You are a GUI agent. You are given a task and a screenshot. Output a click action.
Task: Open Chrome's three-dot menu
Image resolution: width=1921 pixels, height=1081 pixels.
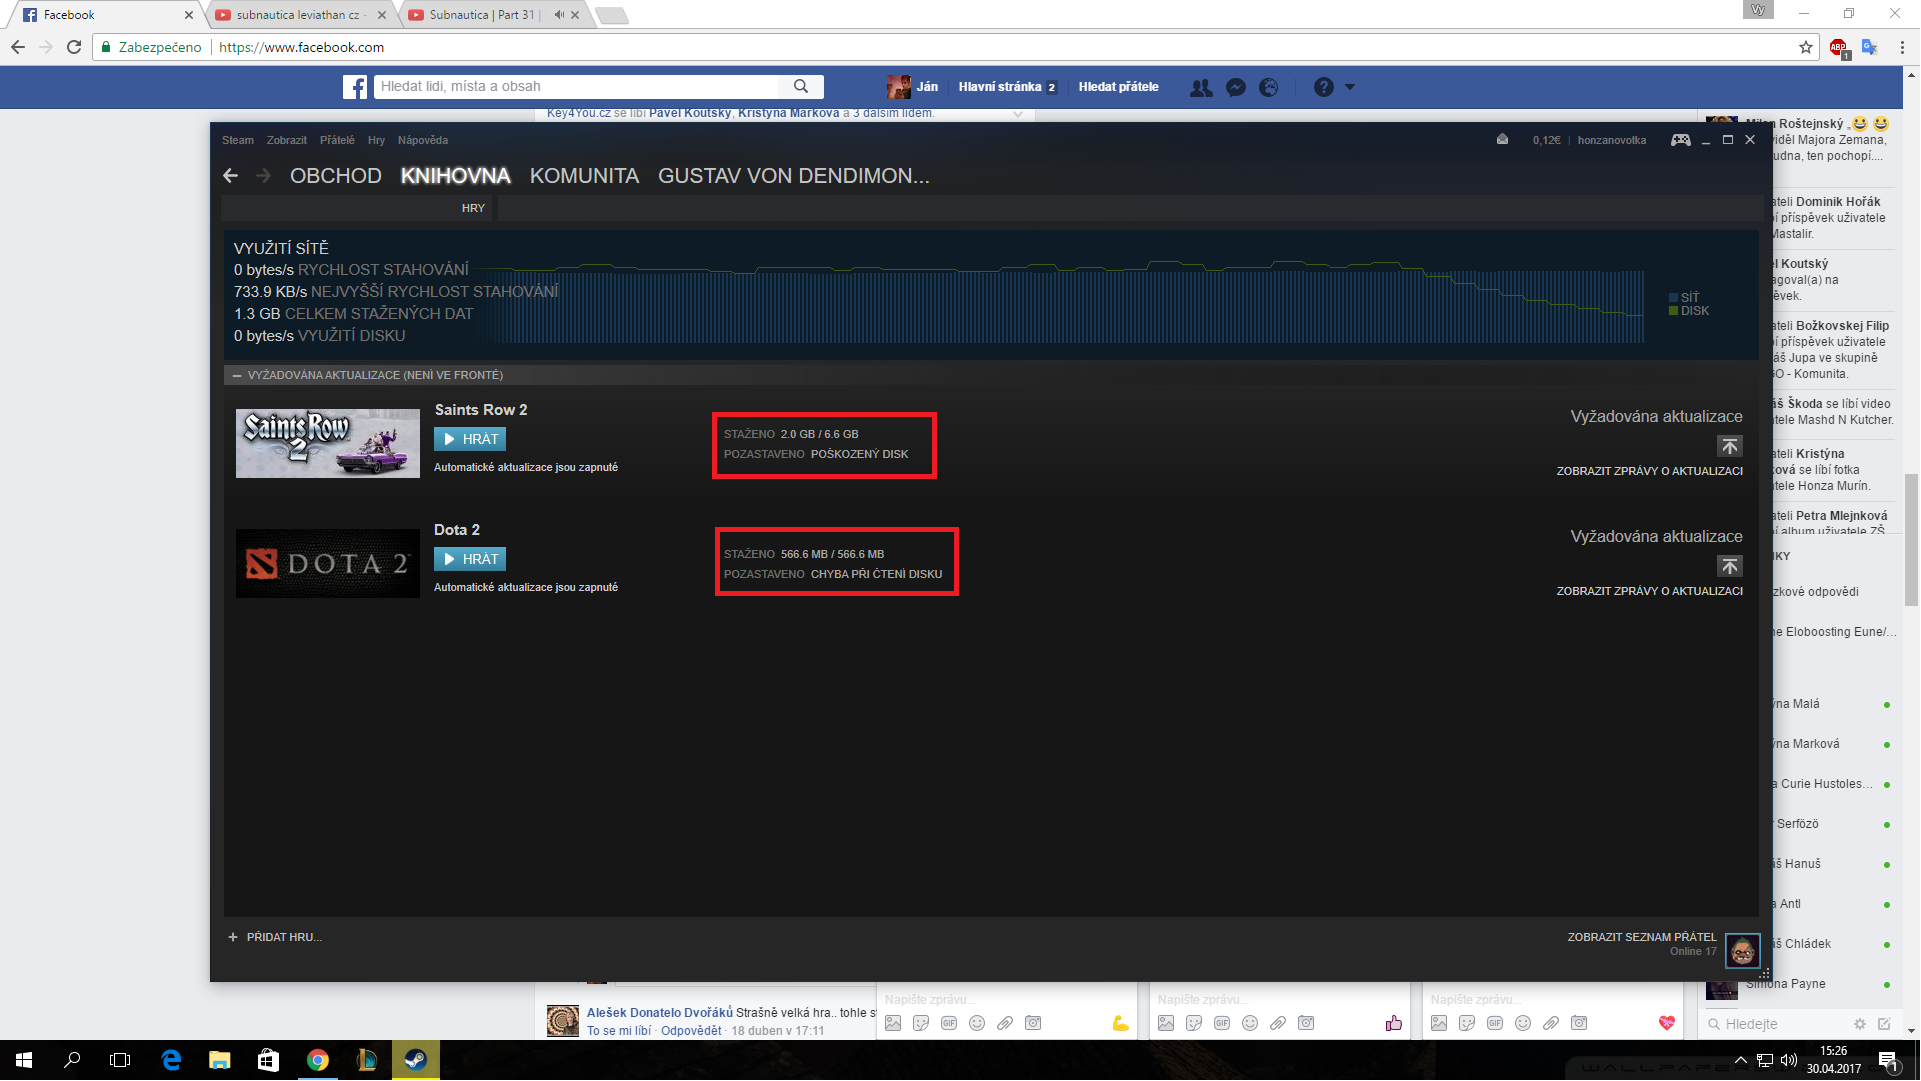(x=1902, y=47)
